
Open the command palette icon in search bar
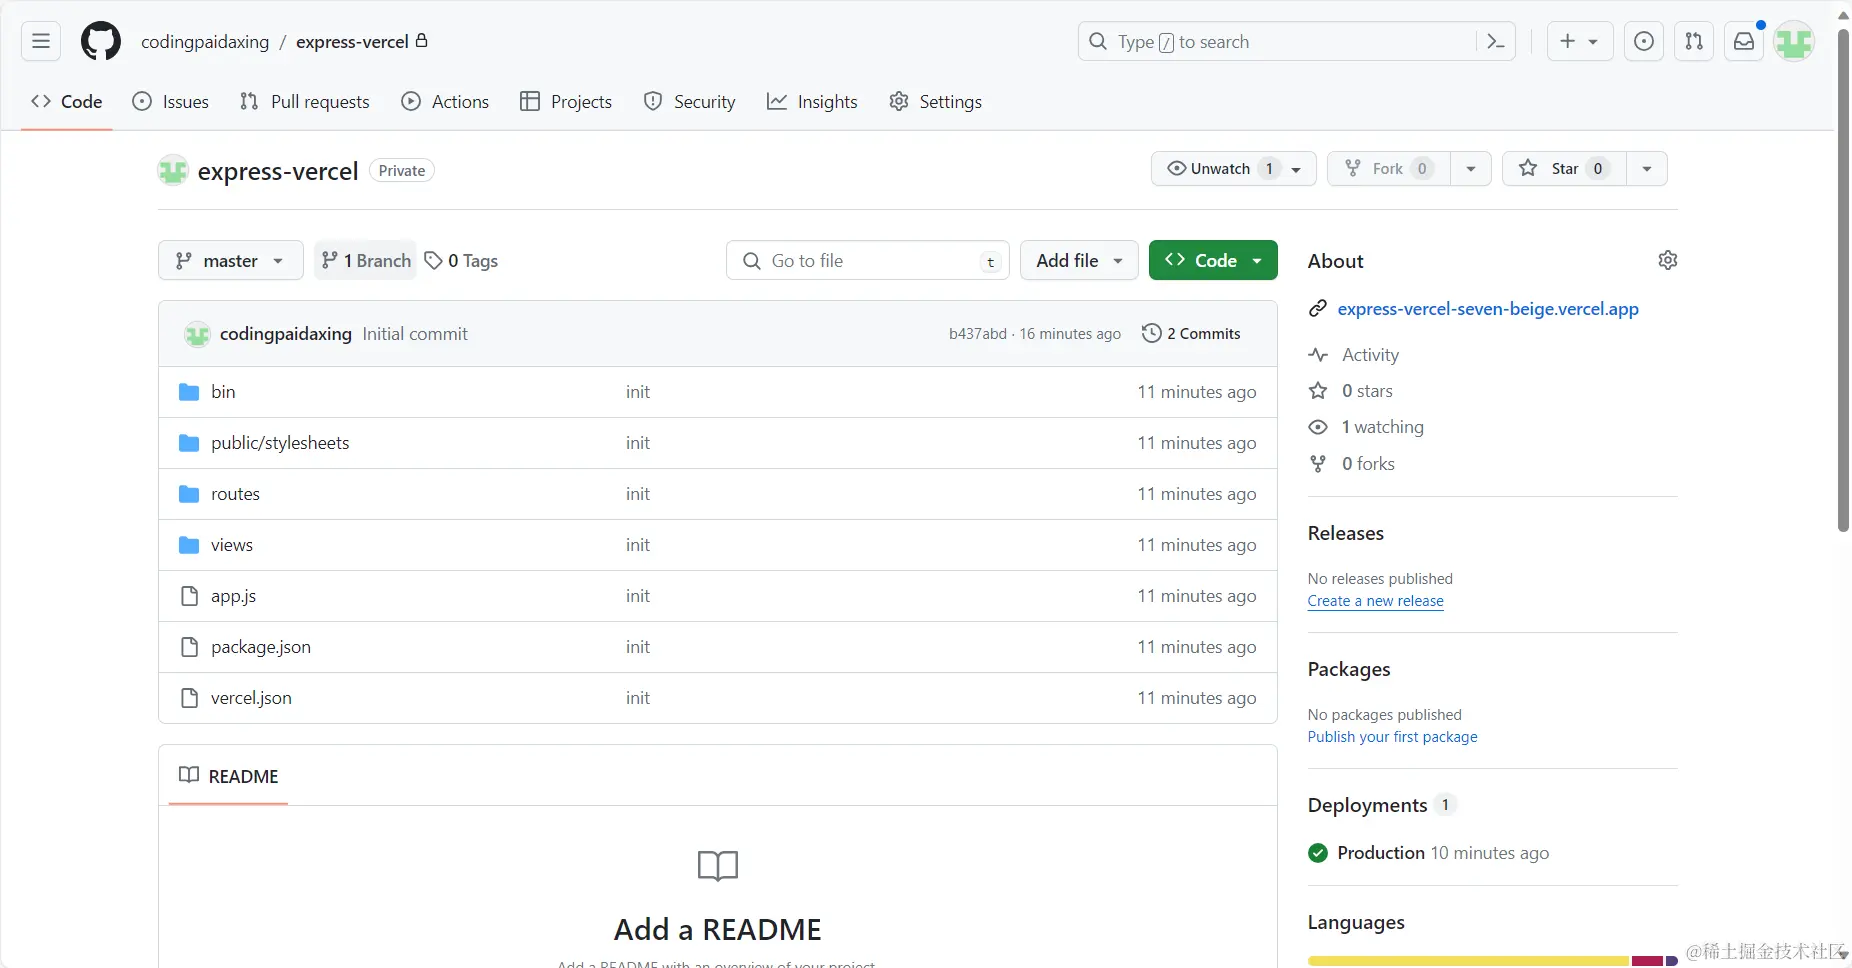(x=1496, y=41)
